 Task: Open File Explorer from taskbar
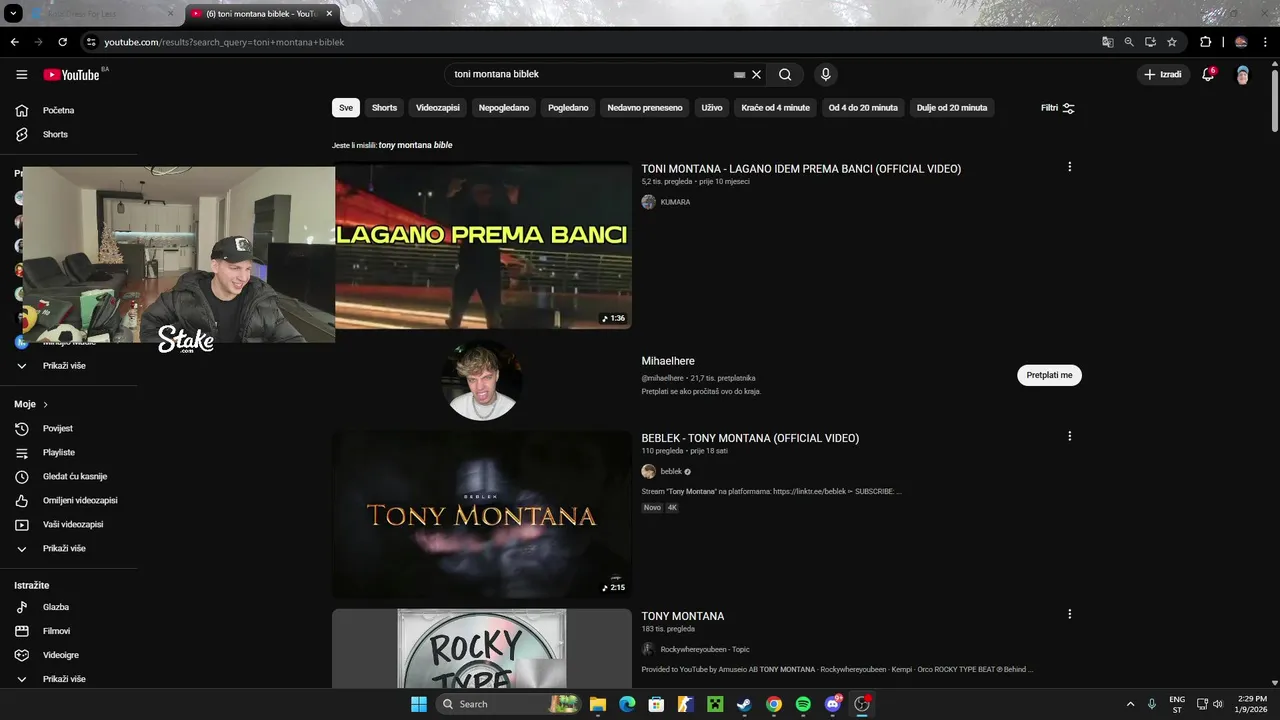(x=597, y=704)
